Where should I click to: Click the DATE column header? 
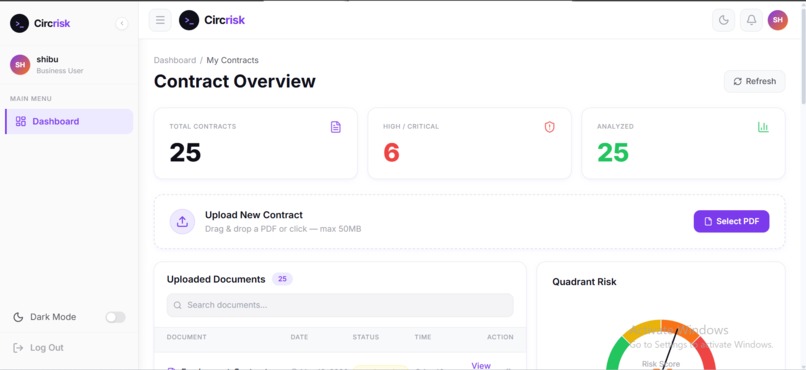click(299, 337)
